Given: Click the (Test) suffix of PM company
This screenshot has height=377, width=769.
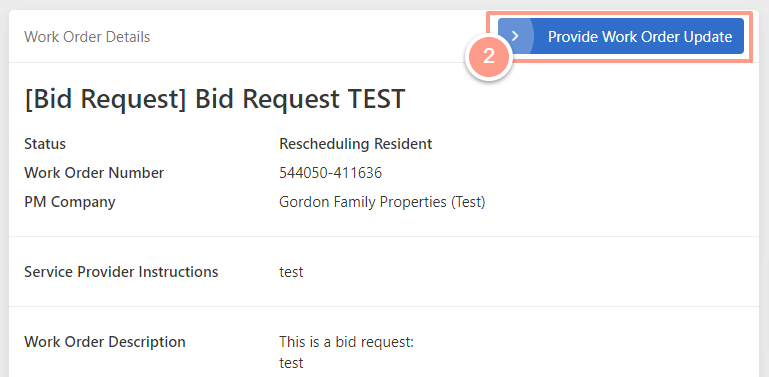Looking at the screenshot, I should pyautogui.click(x=467, y=202).
